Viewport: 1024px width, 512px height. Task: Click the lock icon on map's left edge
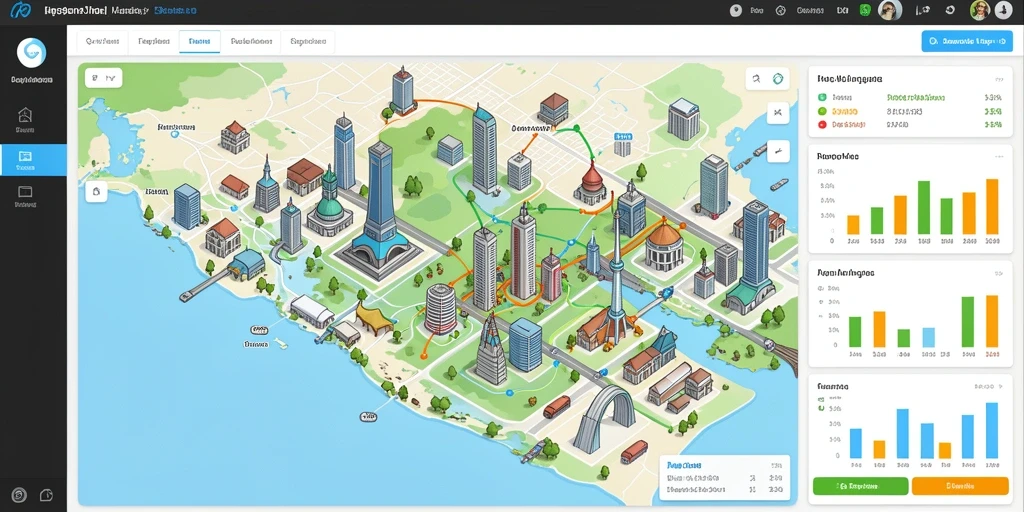click(x=96, y=191)
